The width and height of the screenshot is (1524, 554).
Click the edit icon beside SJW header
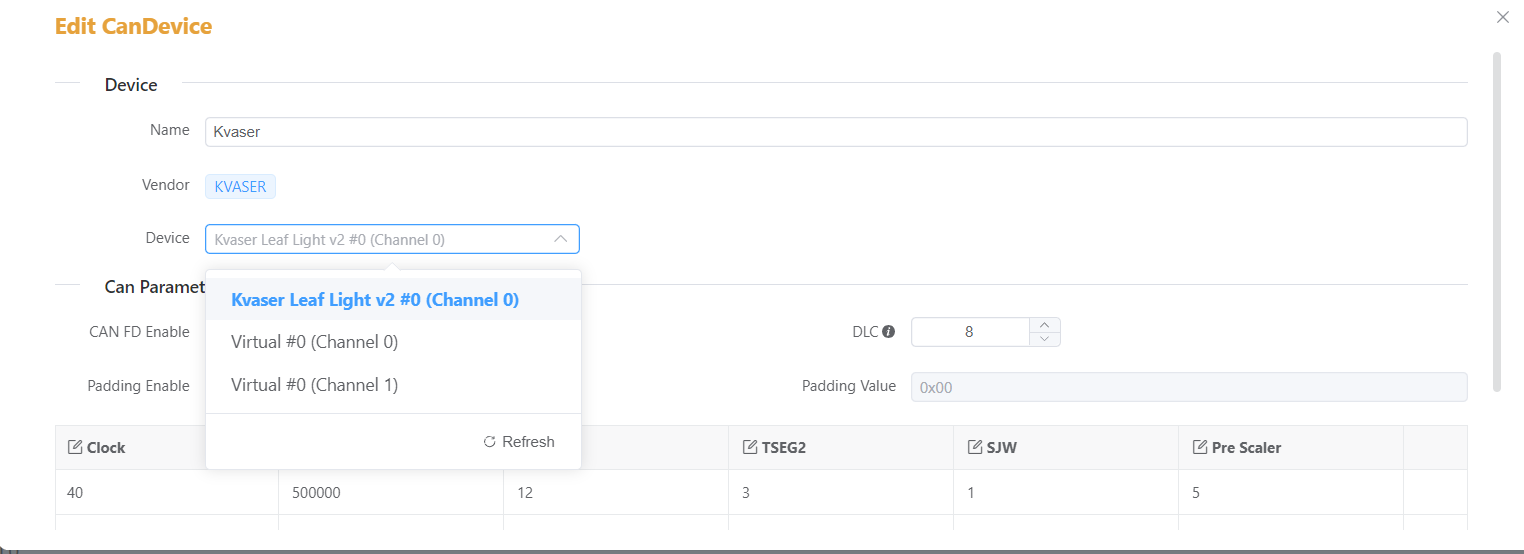click(975, 447)
